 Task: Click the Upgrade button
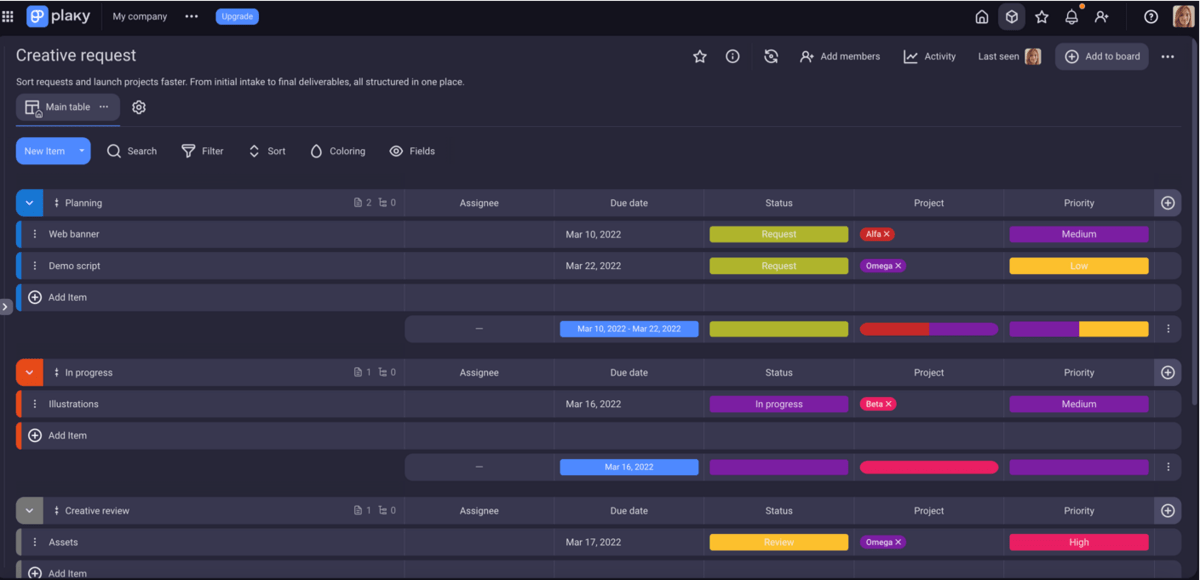pos(237,16)
